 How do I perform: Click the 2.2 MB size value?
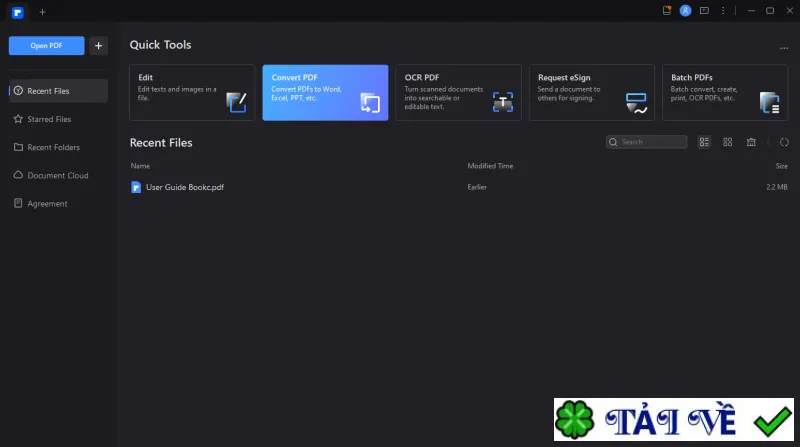pyautogui.click(x=777, y=187)
